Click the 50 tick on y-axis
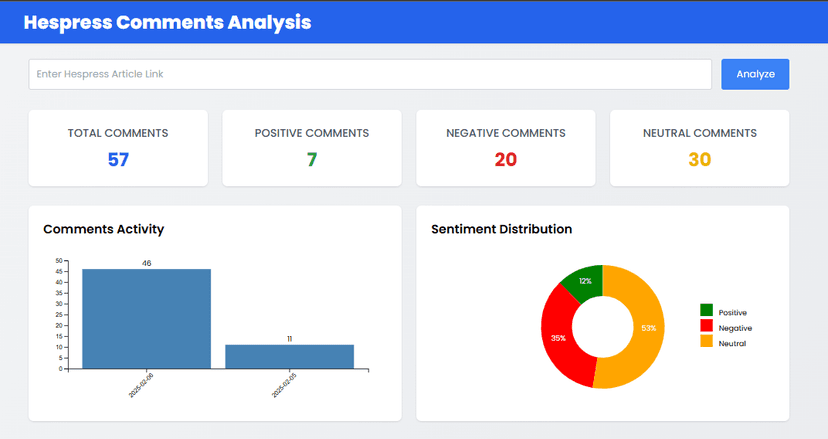The width and height of the screenshot is (828, 439). point(59,260)
